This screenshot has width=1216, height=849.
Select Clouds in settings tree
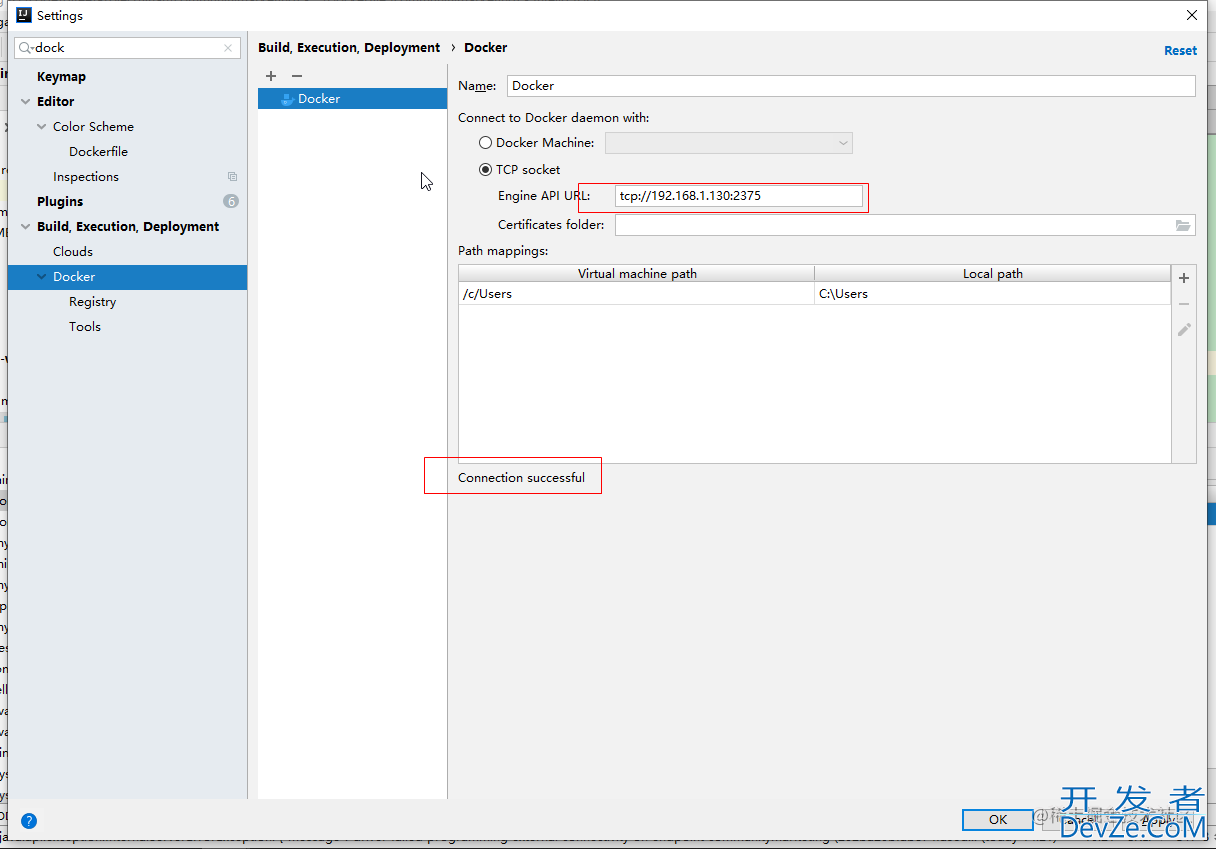point(73,252)
